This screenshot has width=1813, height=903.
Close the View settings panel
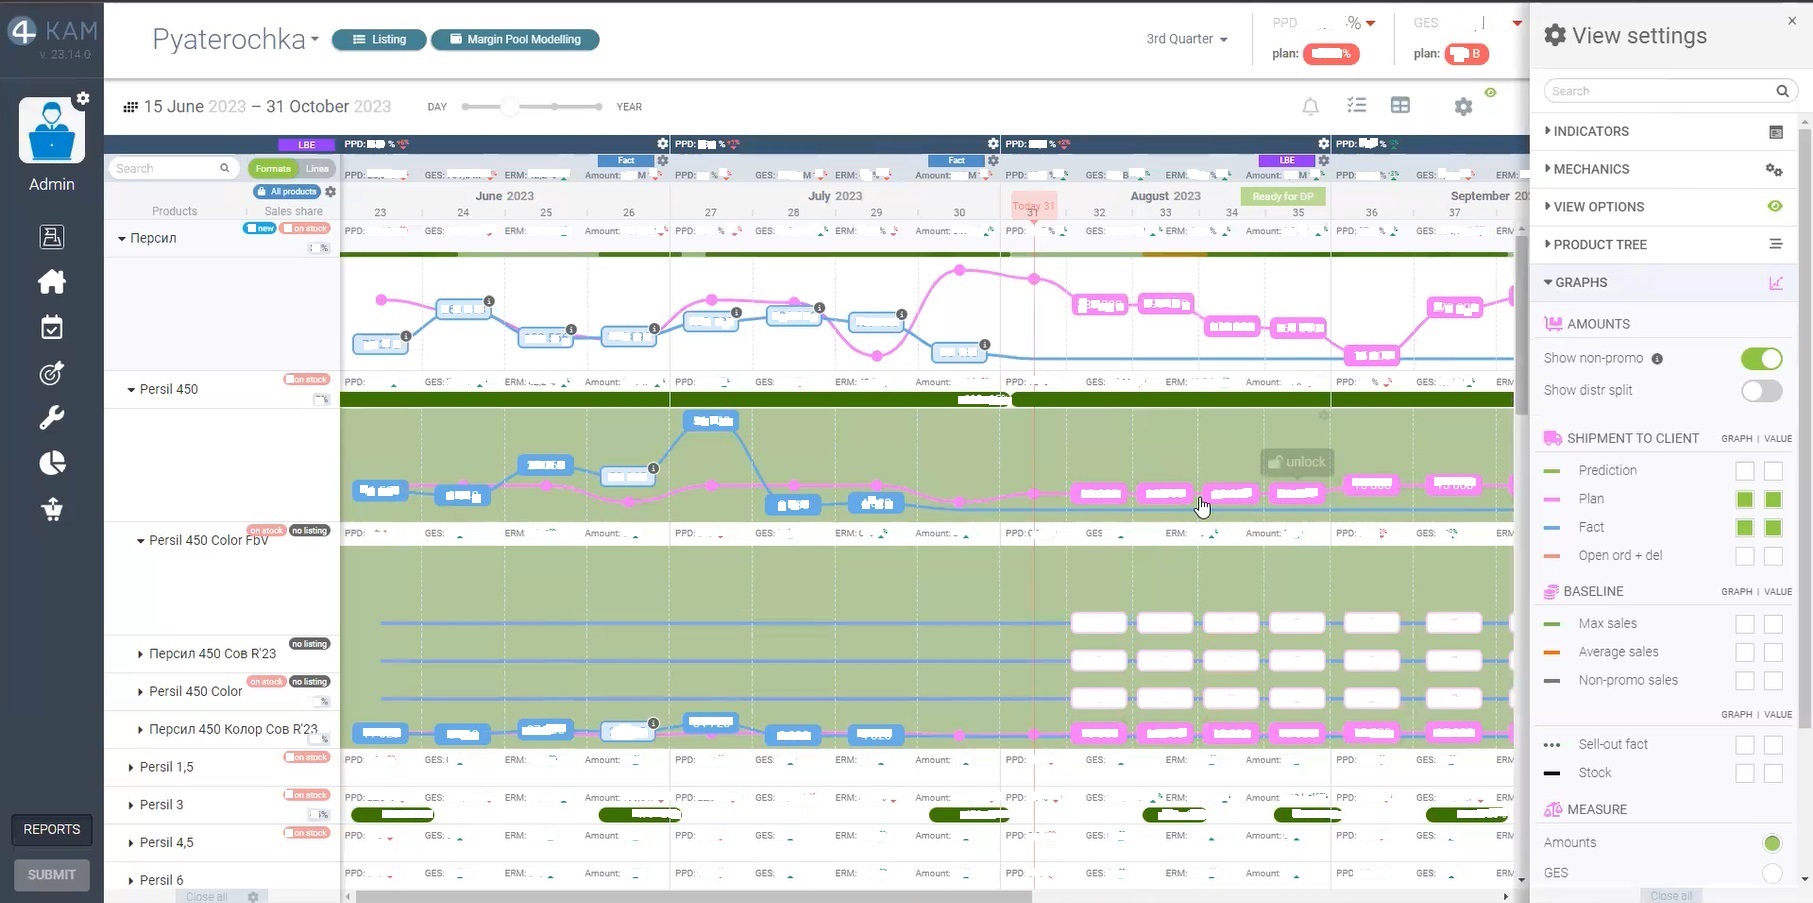coord(1792,21)
